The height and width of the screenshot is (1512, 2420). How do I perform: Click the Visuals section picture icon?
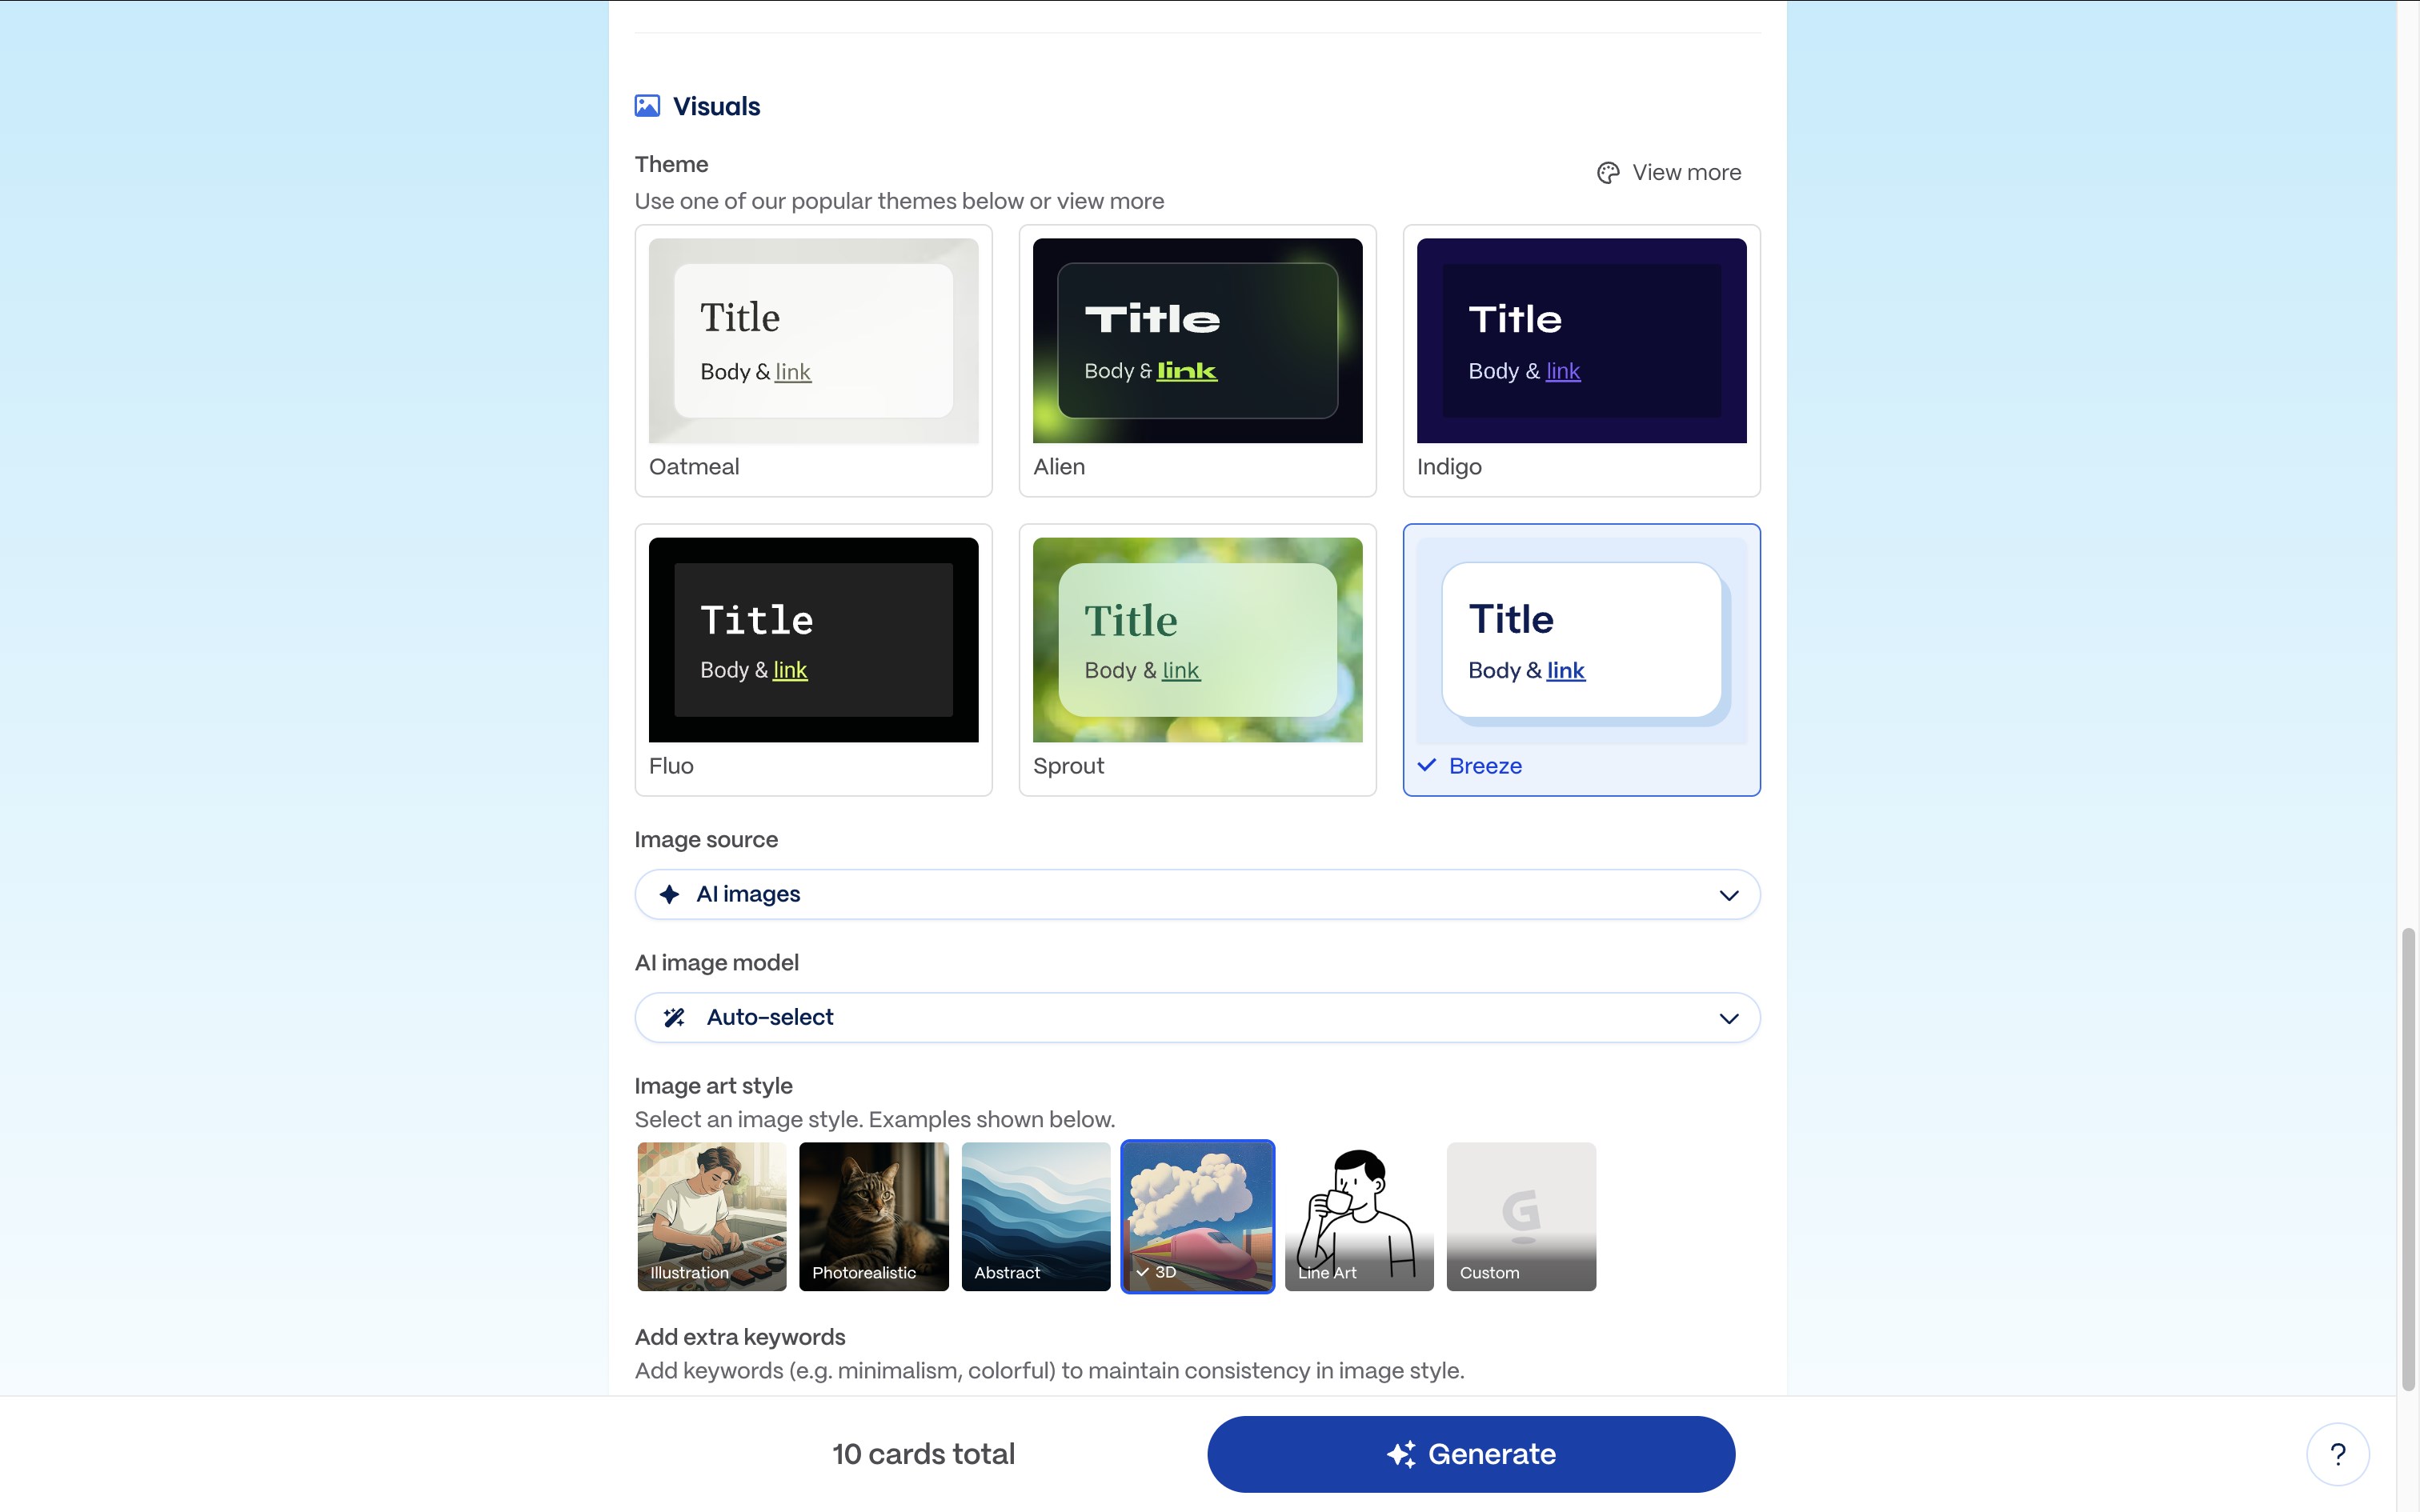point(648,104)
